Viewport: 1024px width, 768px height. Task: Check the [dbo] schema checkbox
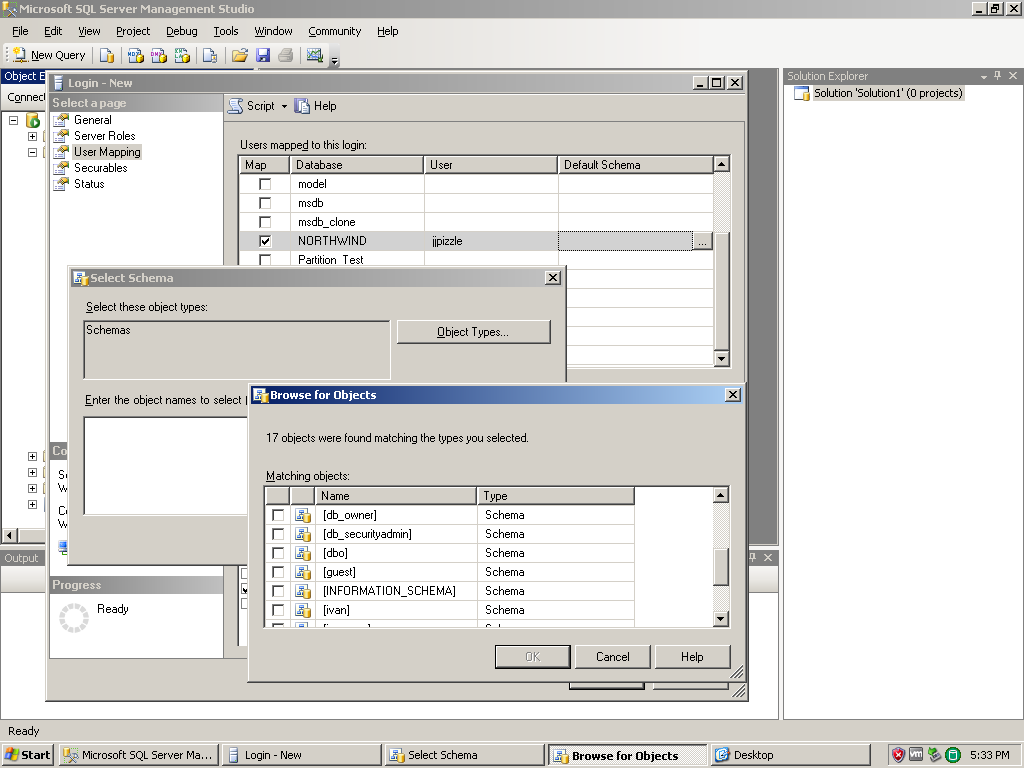pyautogui.click(x=278, y=553)
